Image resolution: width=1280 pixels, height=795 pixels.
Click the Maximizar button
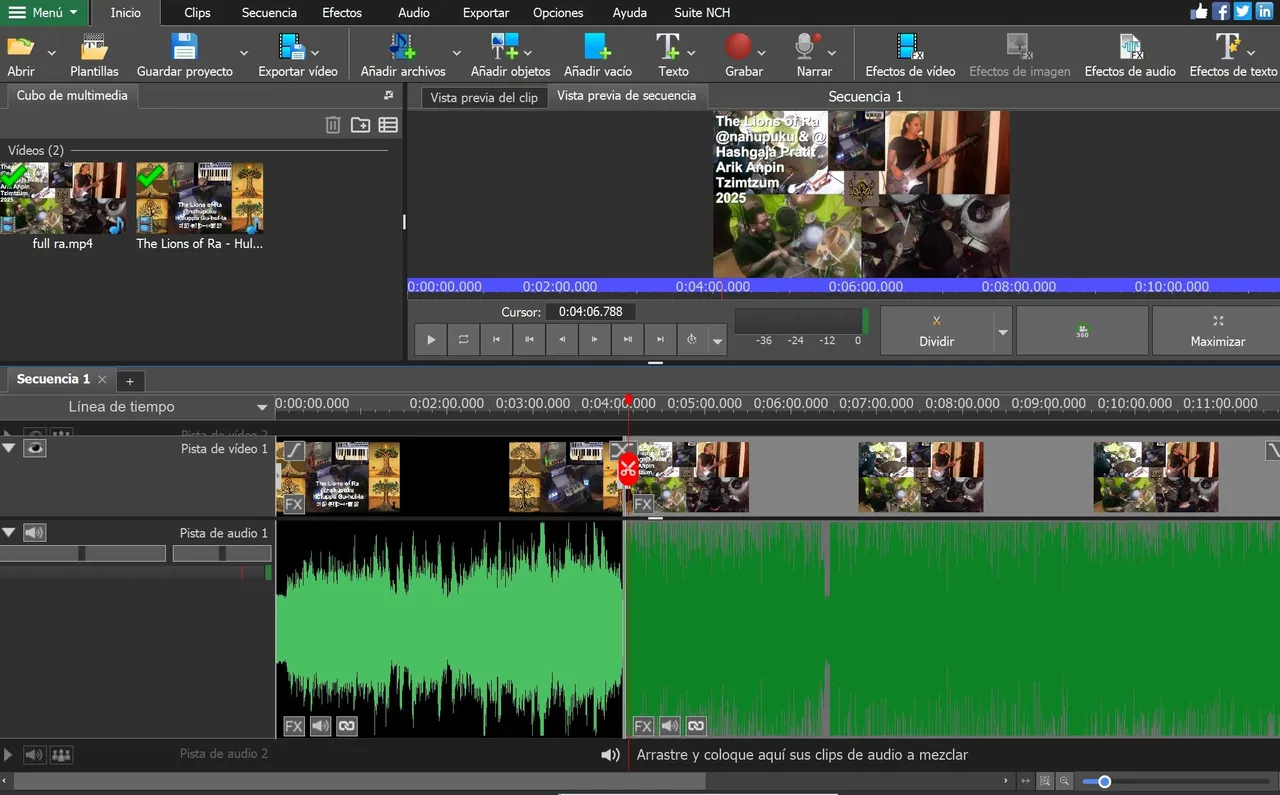pyautogui.click(x=1217, y=331)
